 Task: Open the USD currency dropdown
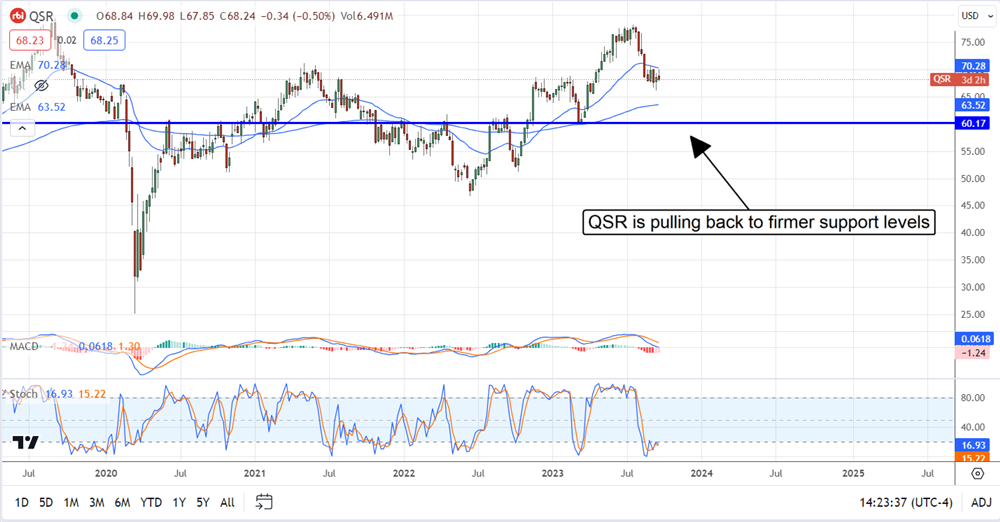974,16
